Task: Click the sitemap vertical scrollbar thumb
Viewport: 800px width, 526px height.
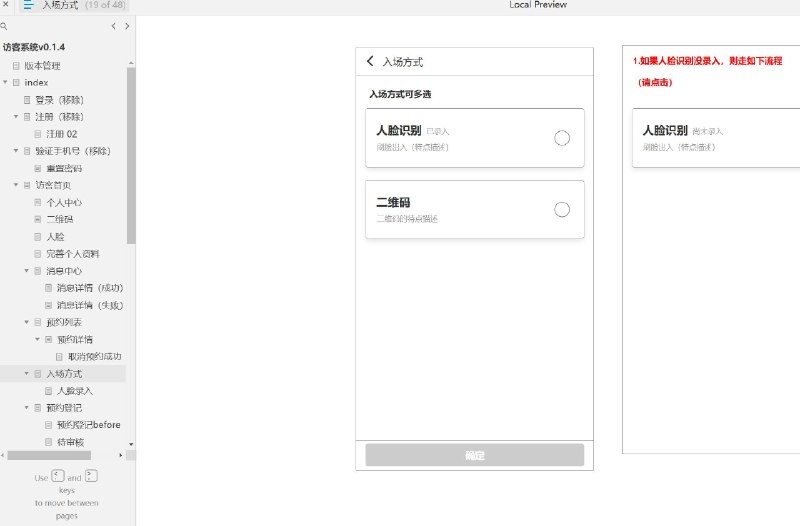Action: coord(131,156)
